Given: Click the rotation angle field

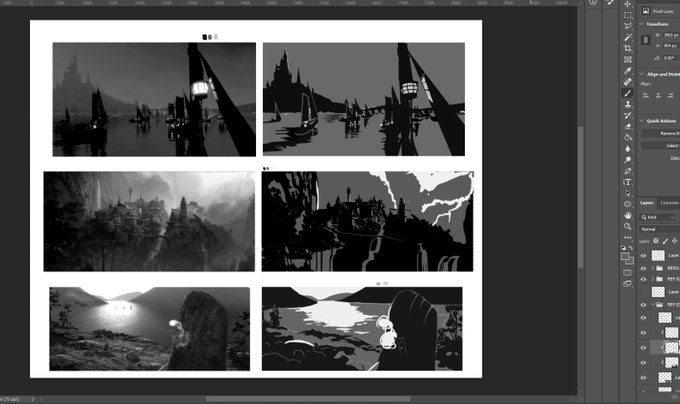Looking at the screenshot, I should tap(671, 58).
